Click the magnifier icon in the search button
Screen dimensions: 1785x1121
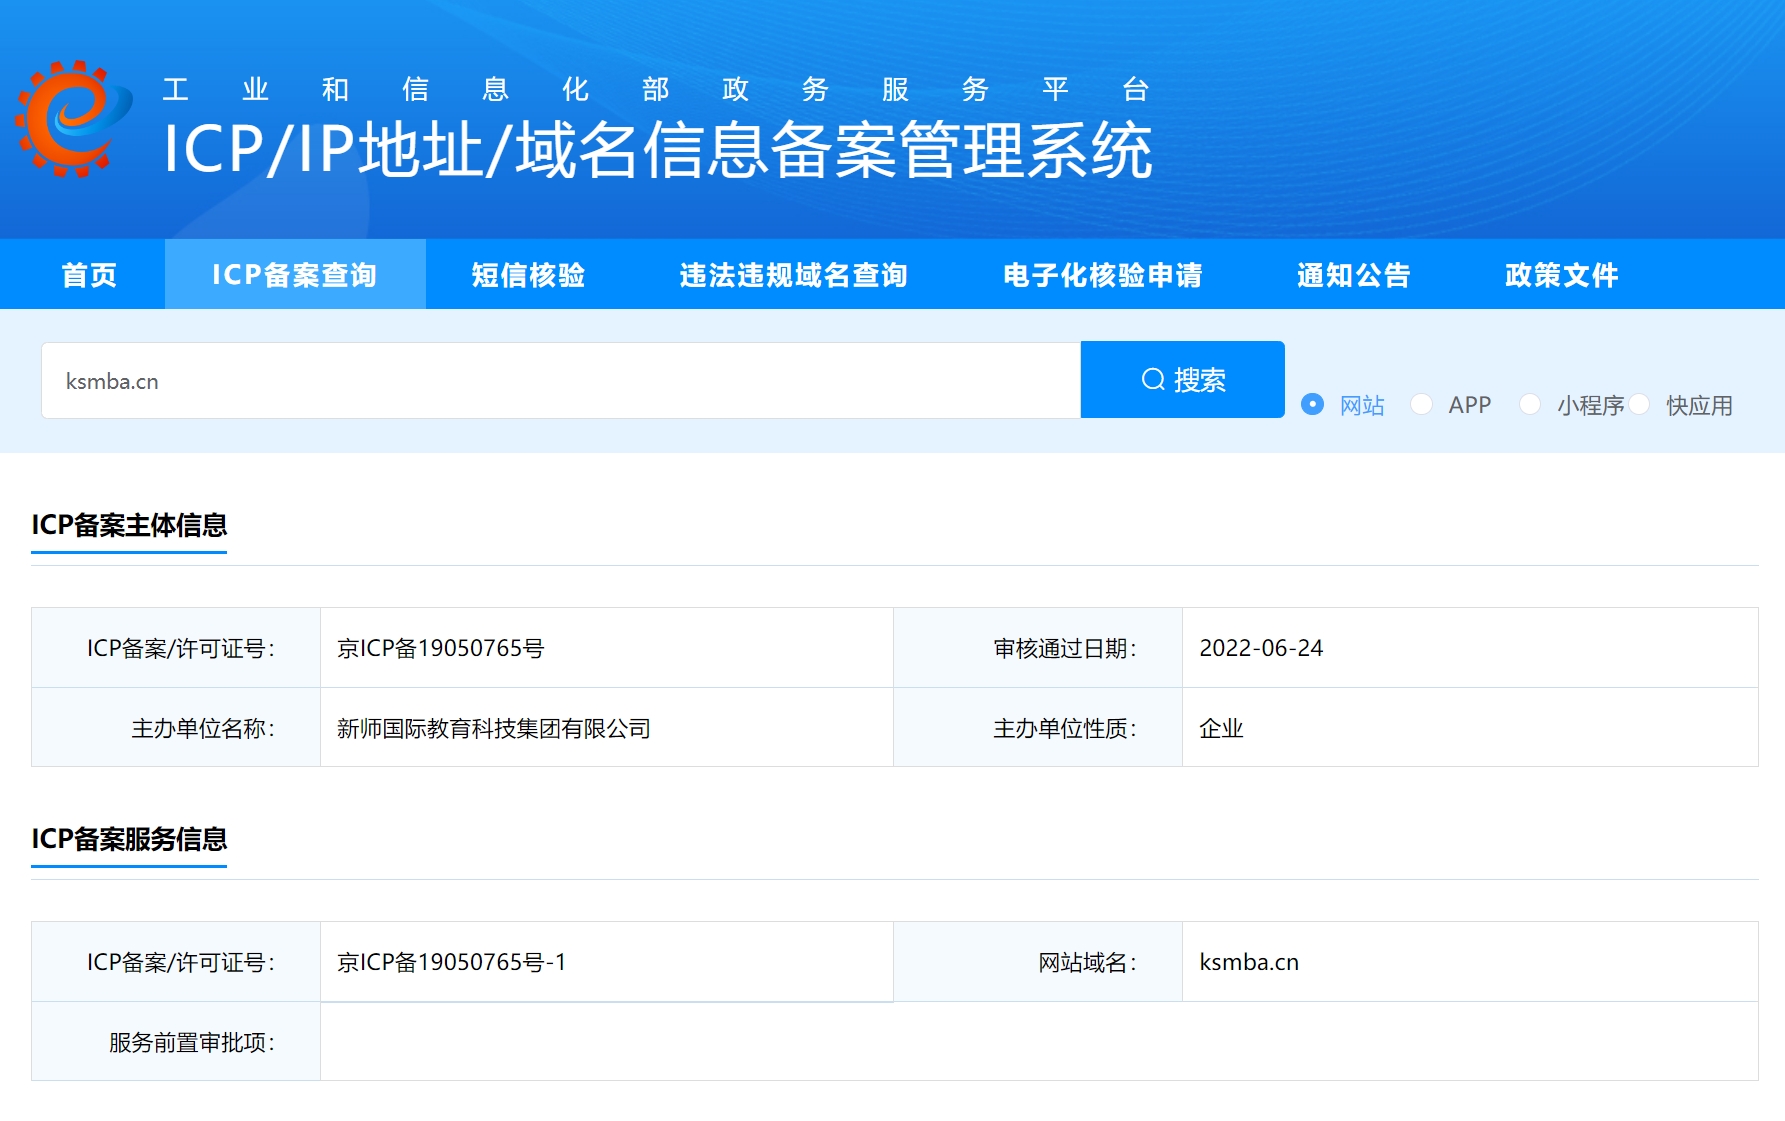[1152, 379]
